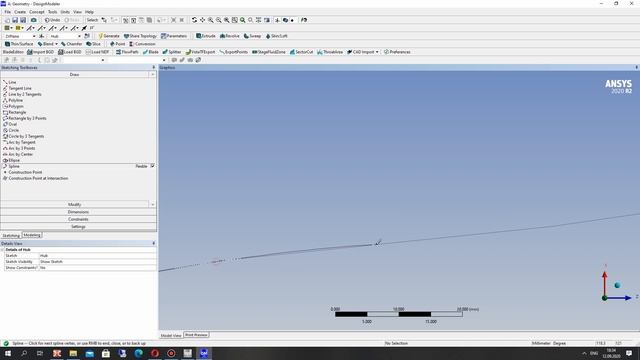This screenshot has height=360, width=640.
Task: Switch to the Print Preview tab
Action: 196,335
